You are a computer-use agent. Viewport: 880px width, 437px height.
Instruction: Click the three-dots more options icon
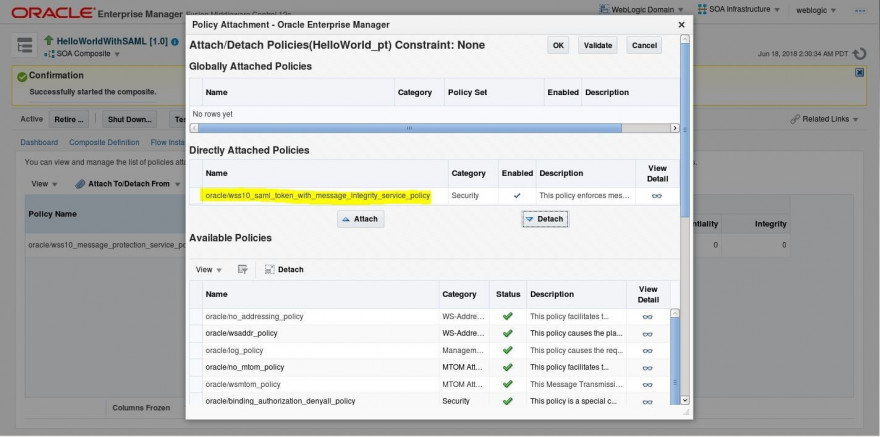(859, 10)
